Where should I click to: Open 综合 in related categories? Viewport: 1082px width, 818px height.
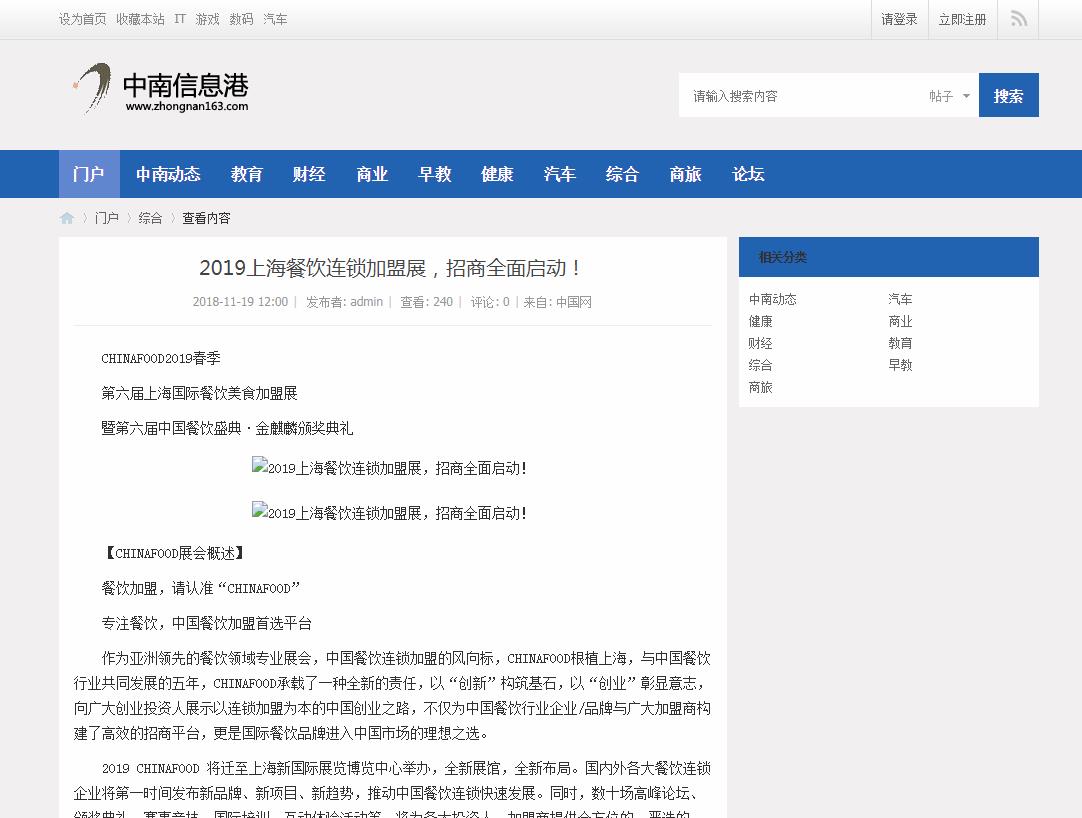[760, 365]
